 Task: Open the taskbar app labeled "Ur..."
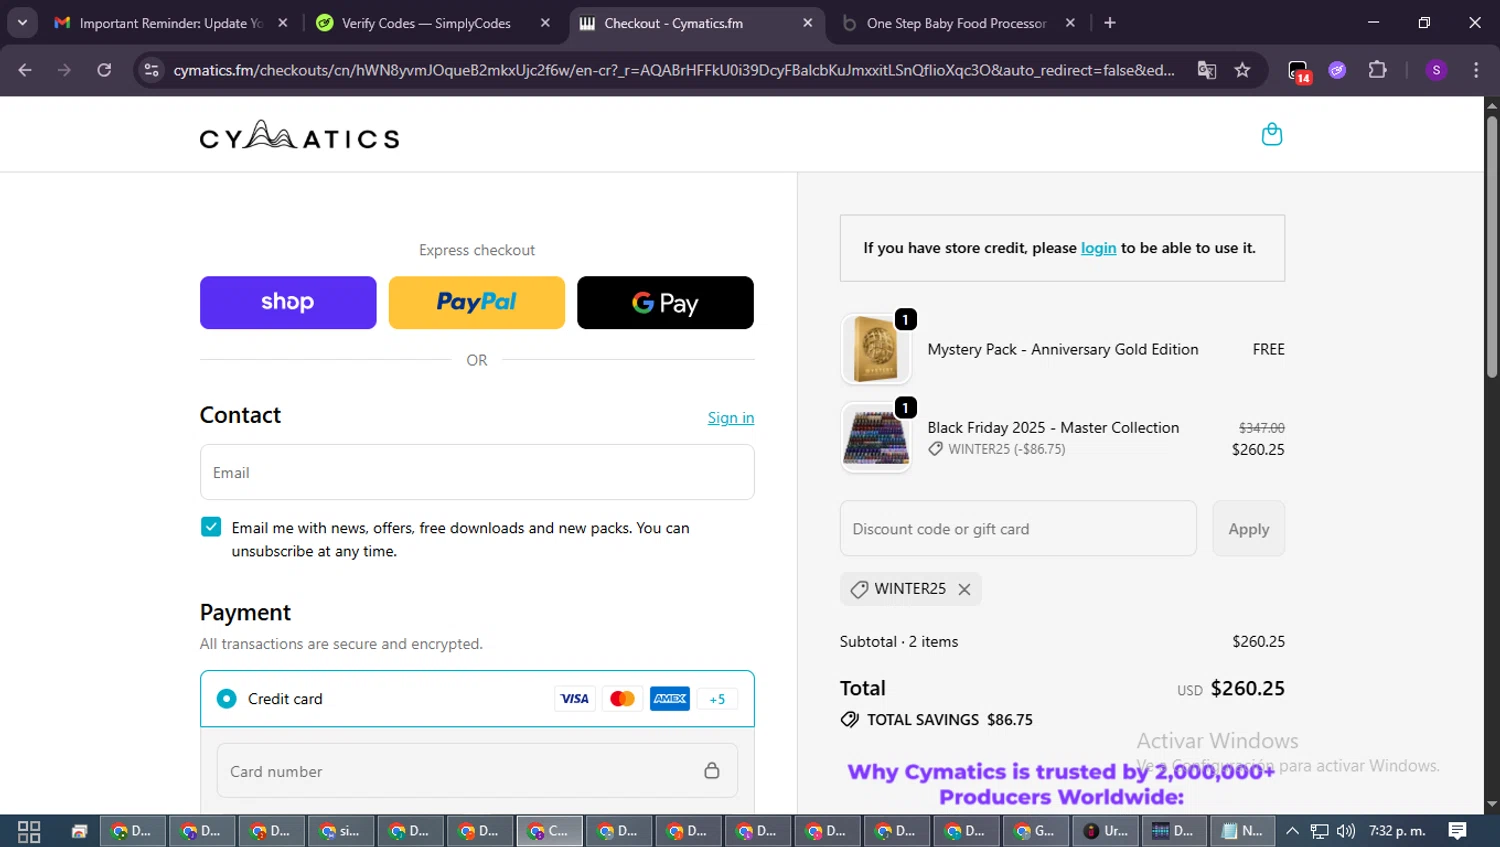(x=1106, y=831)
